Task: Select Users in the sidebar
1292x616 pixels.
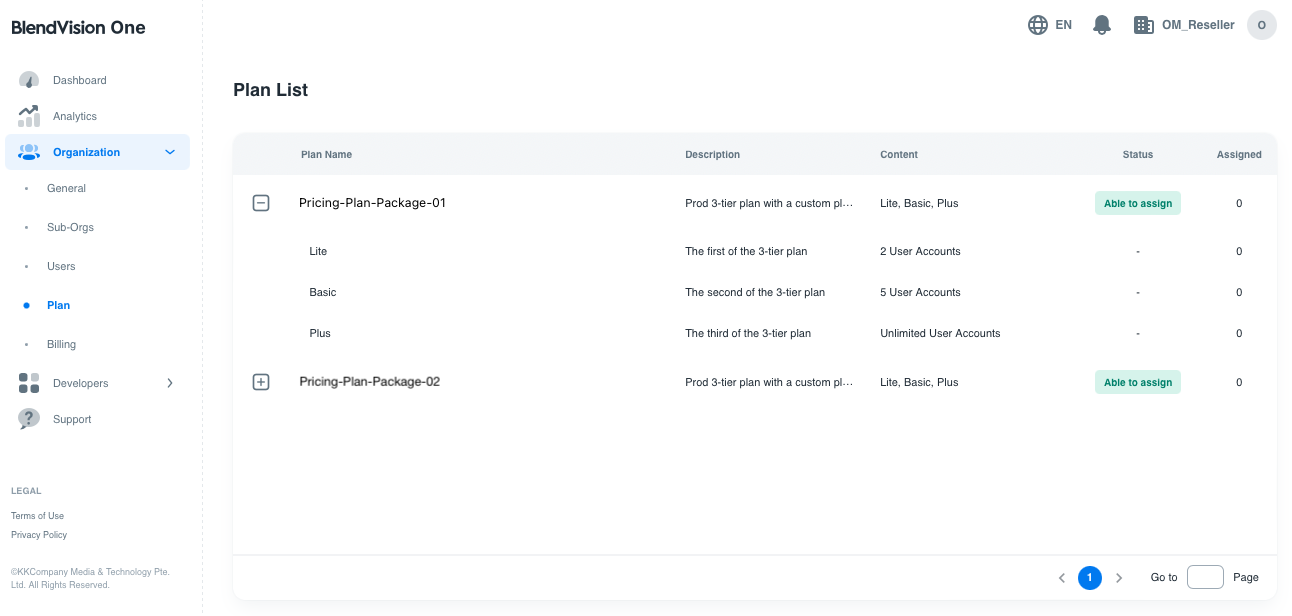Action: click(x=61, y=266)
